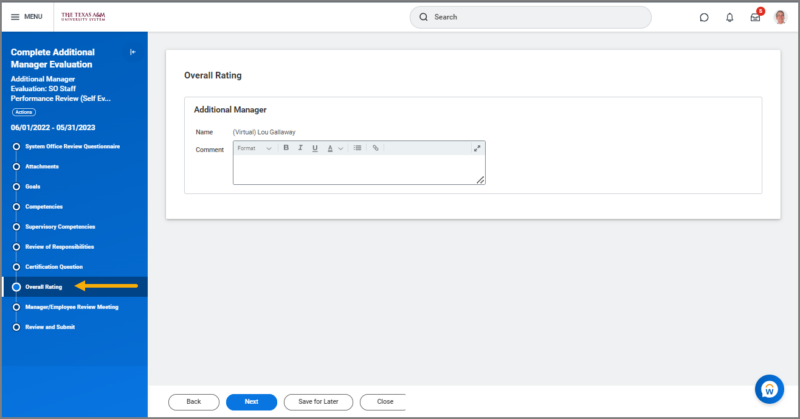Click the text color A icon
The height and width of the screenshot is (419, 800).
click(330, 149)
